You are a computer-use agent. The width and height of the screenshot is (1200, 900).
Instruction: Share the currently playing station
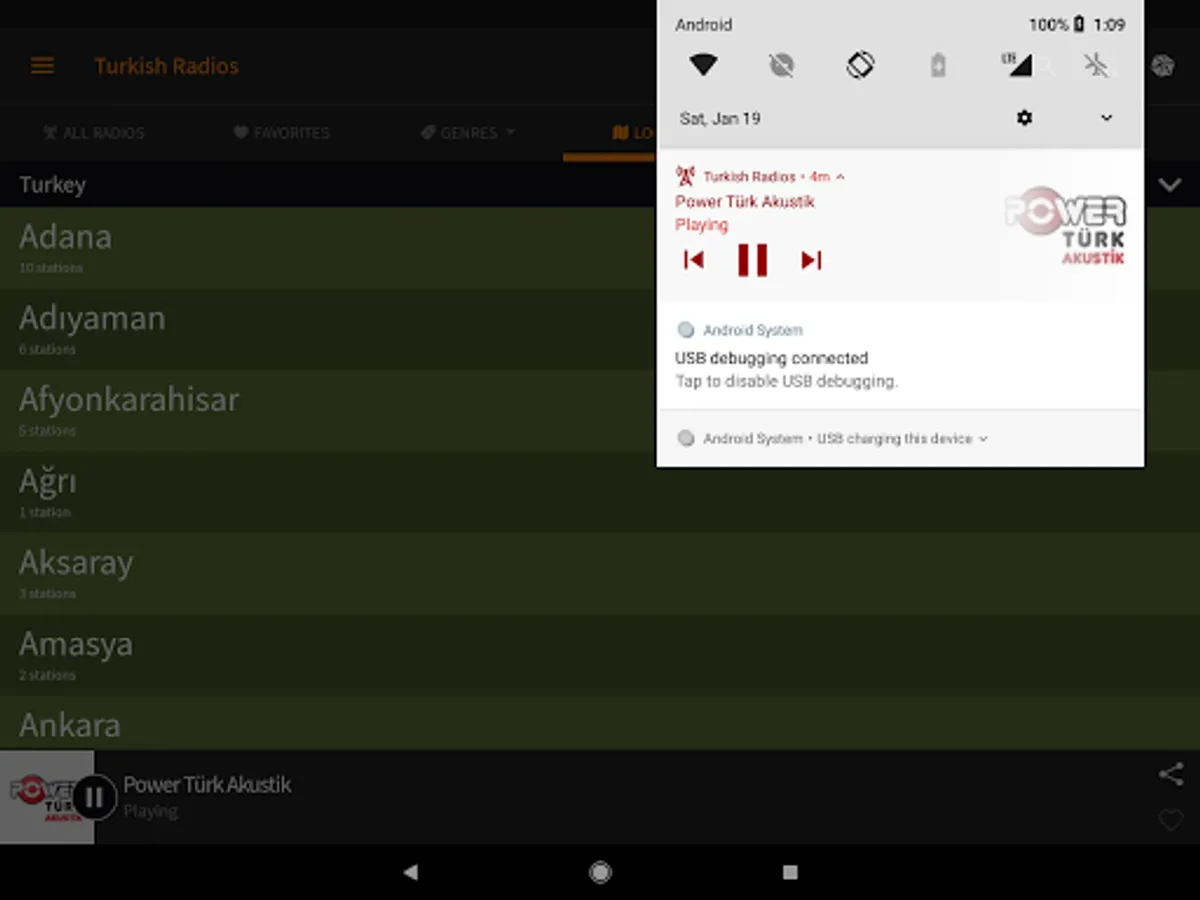point(1171,774)
